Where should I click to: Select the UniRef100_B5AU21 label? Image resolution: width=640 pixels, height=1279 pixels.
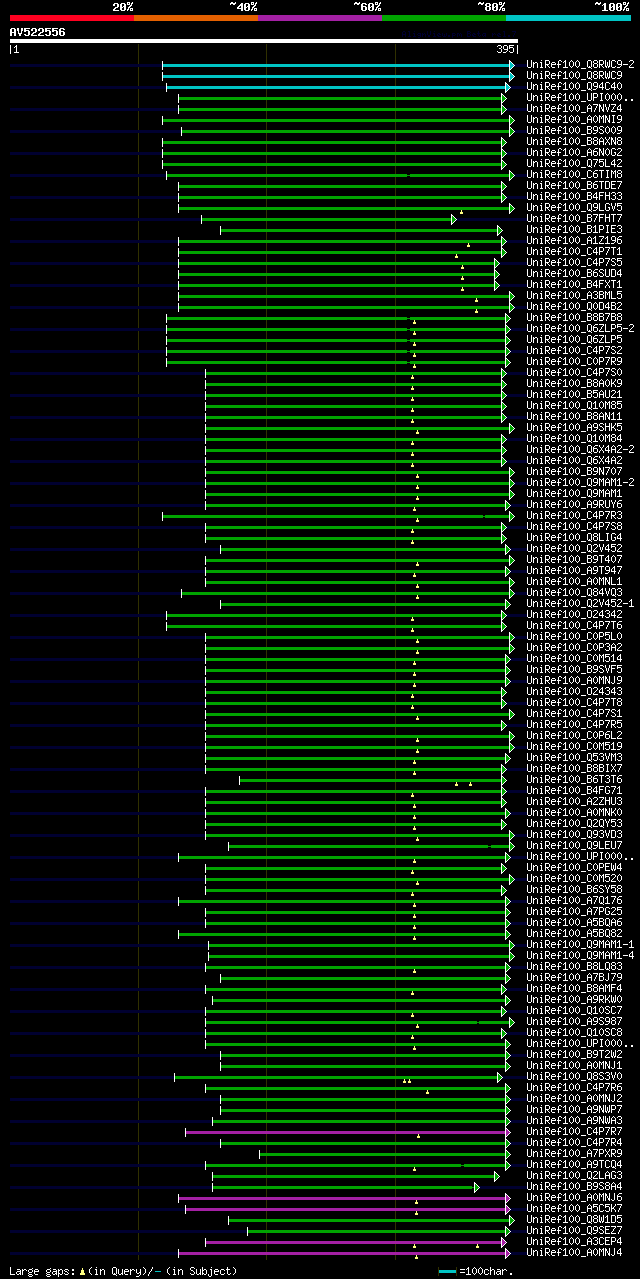(x=575, y=394)
